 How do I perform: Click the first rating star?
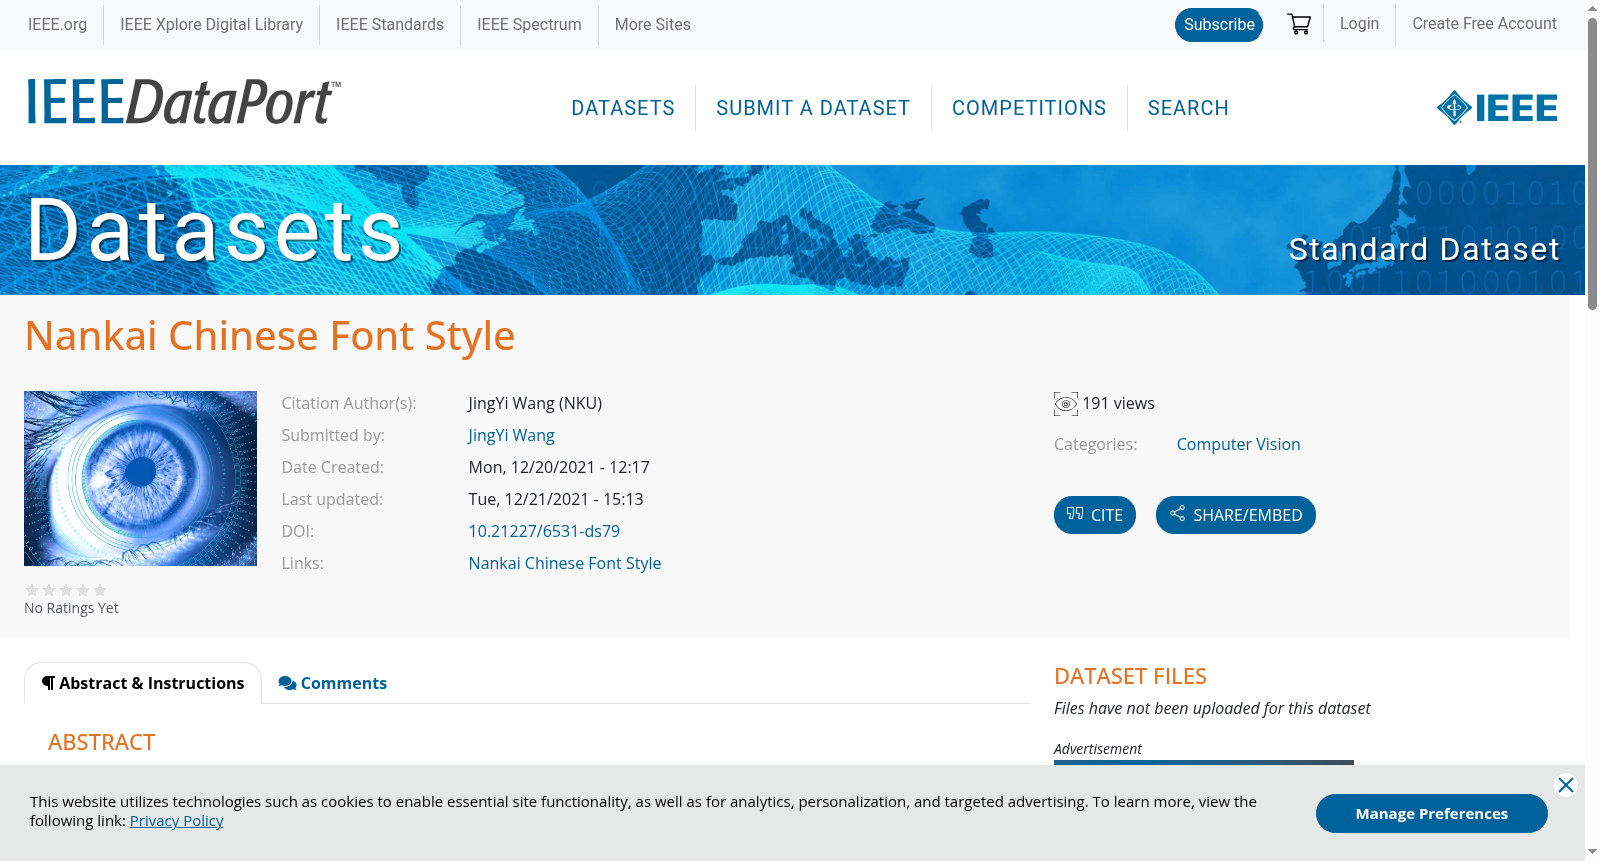click(x=32, y=590)
